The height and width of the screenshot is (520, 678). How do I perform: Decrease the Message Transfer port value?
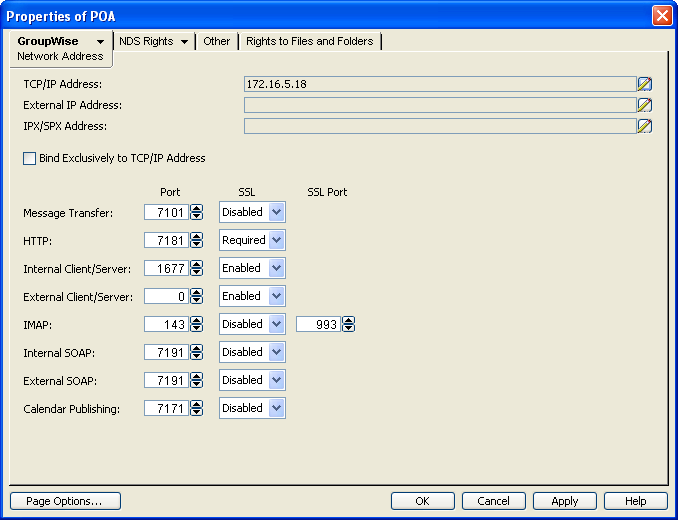tap(197, 216)
